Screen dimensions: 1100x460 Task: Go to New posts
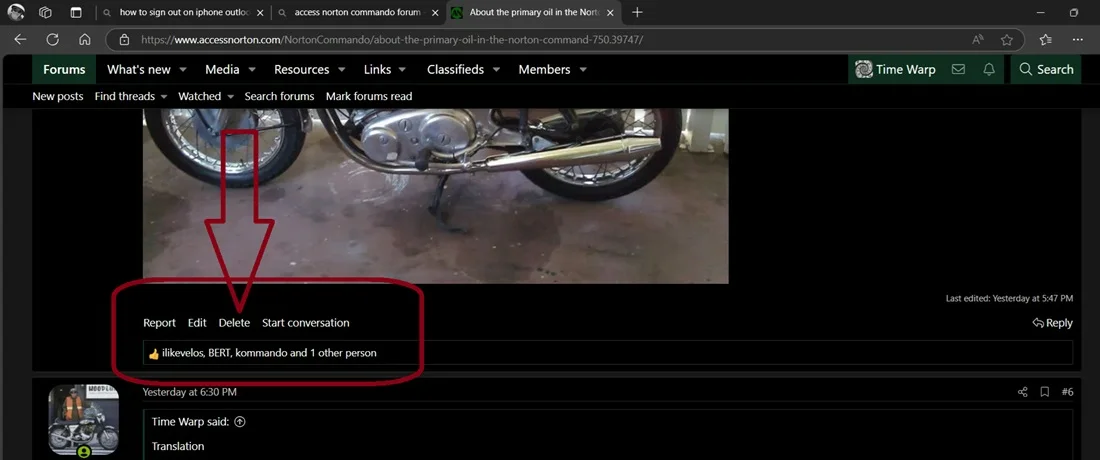(x=58, y=96)
